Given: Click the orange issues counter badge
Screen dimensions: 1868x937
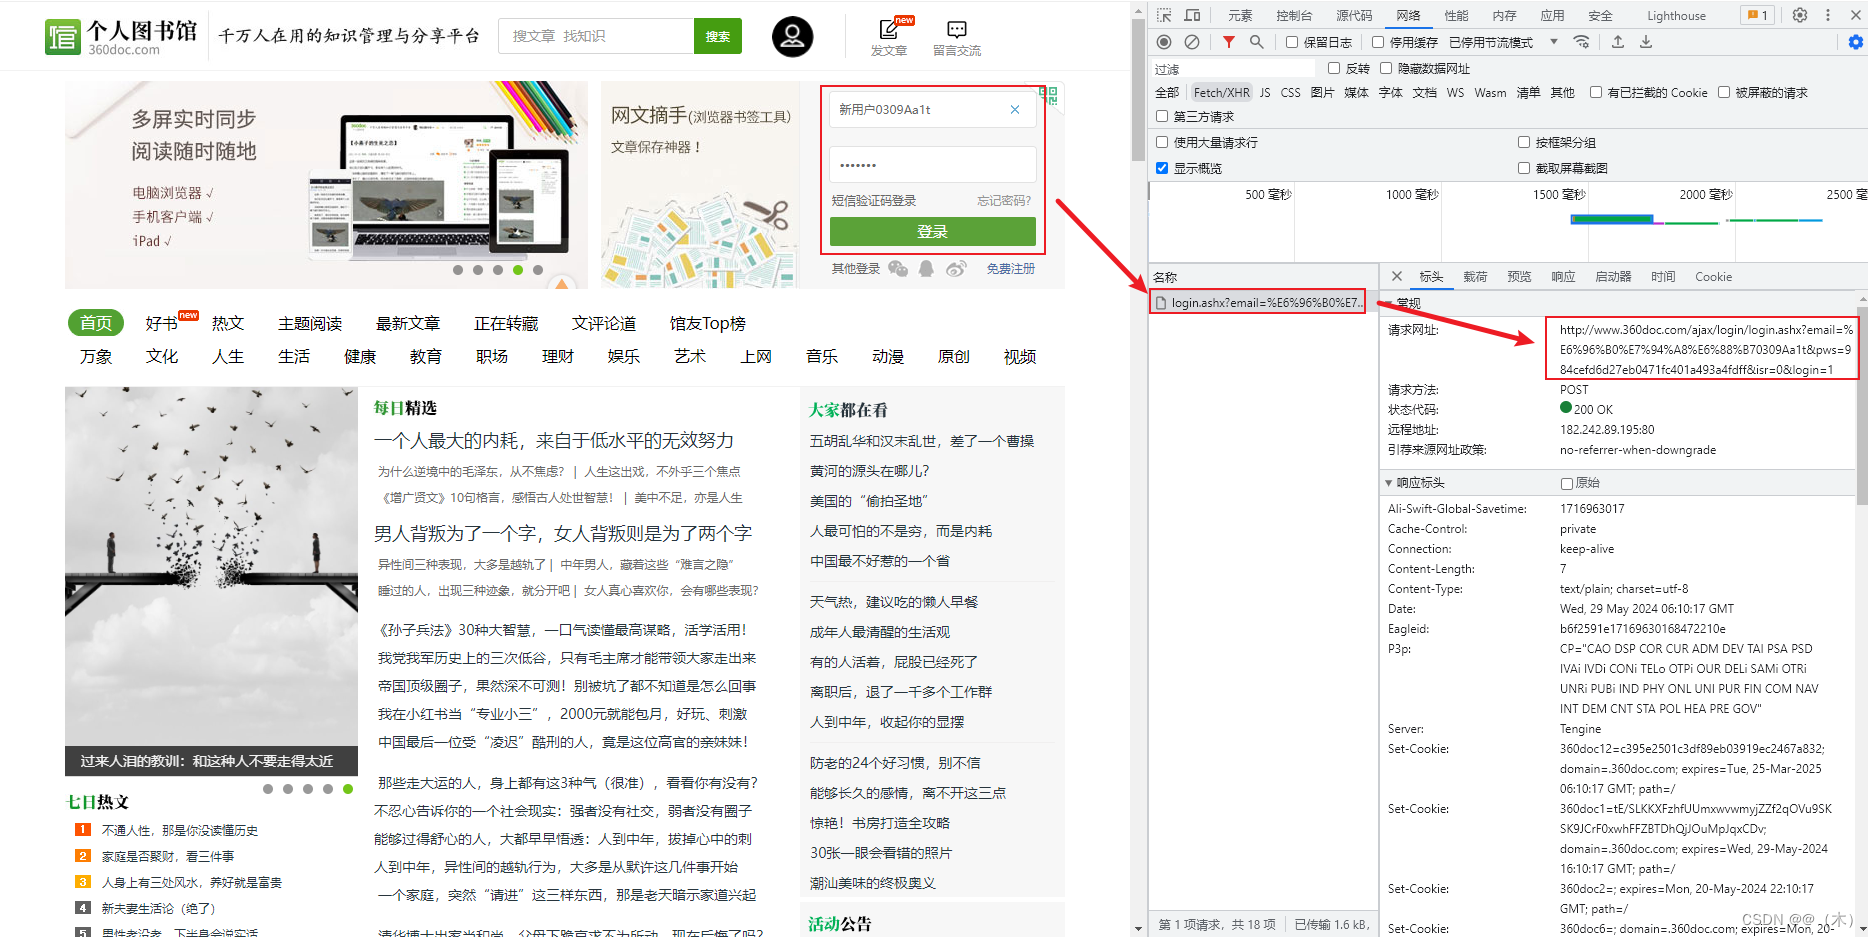Looking at the screenshot, I should [1757, 15].
